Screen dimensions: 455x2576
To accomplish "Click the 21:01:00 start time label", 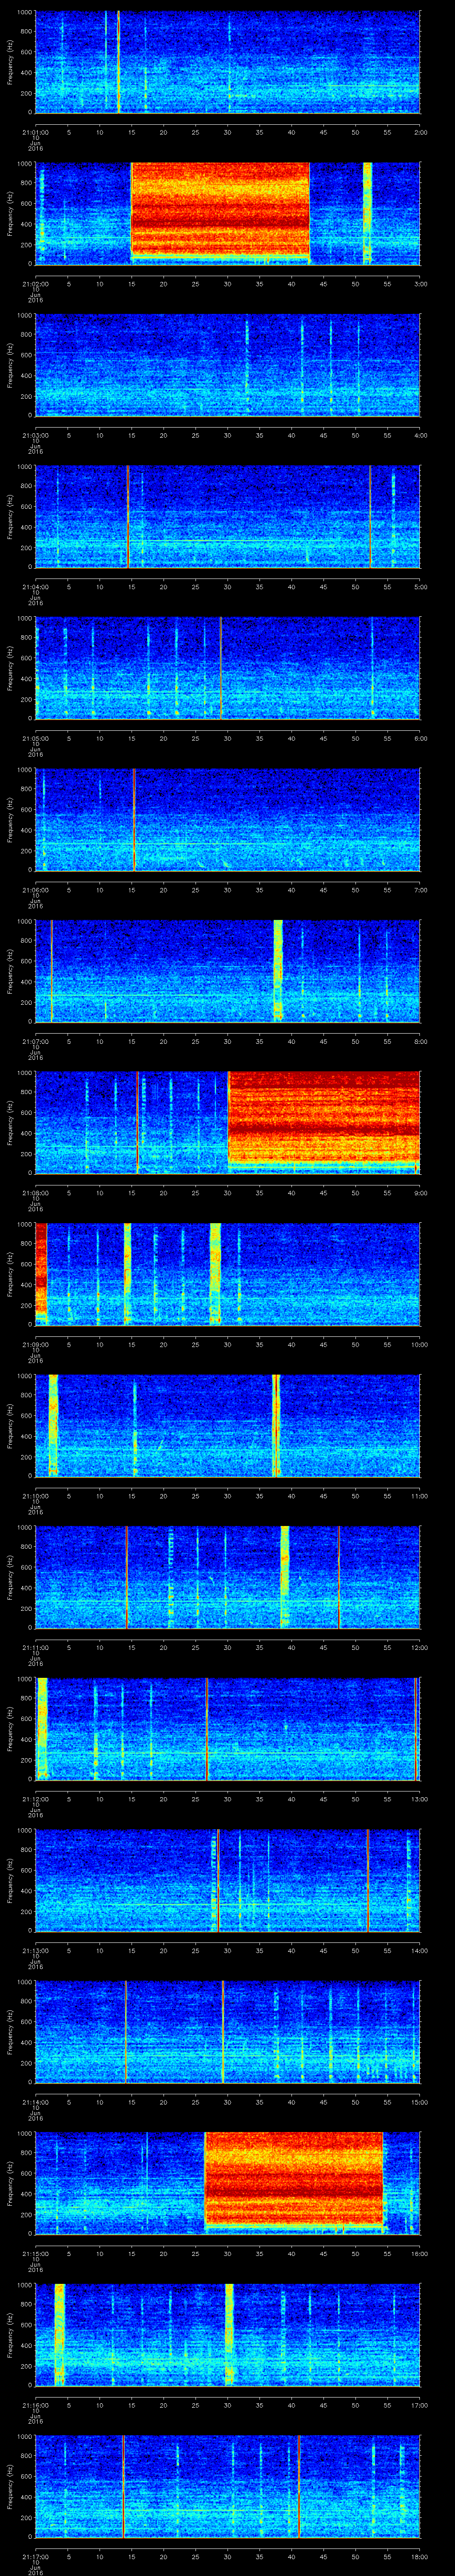I will pos(35,132).
